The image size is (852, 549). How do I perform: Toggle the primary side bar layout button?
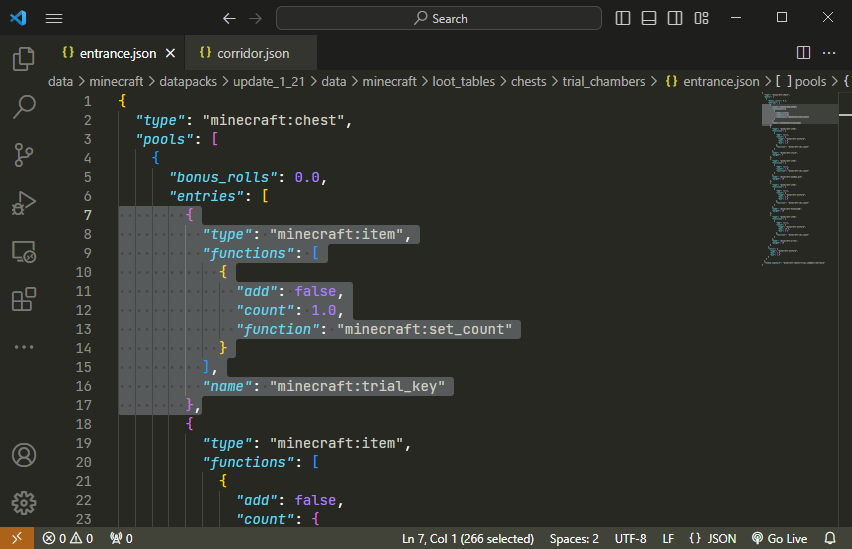coord(623,18)
